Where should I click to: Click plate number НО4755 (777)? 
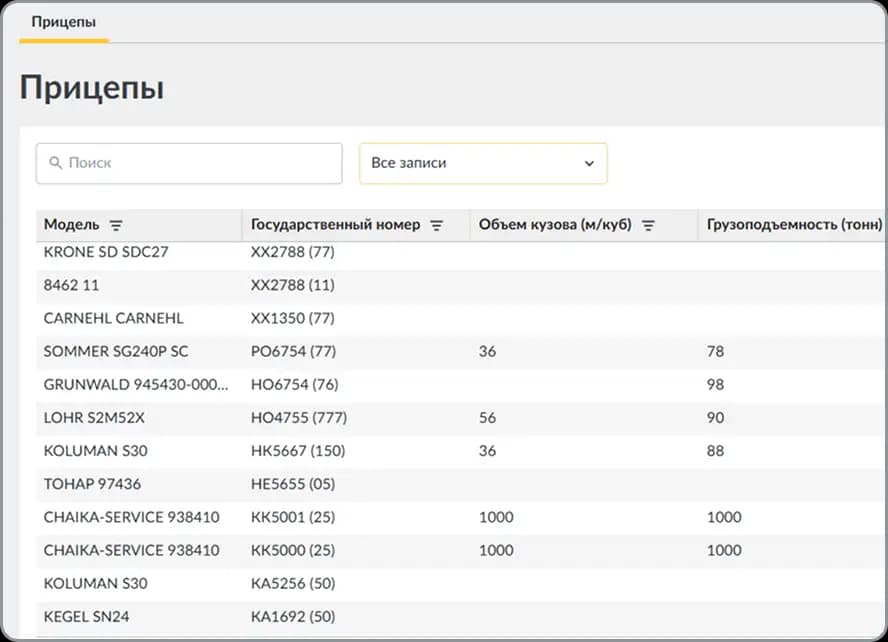pyautogui.click(x=299, y=418)
